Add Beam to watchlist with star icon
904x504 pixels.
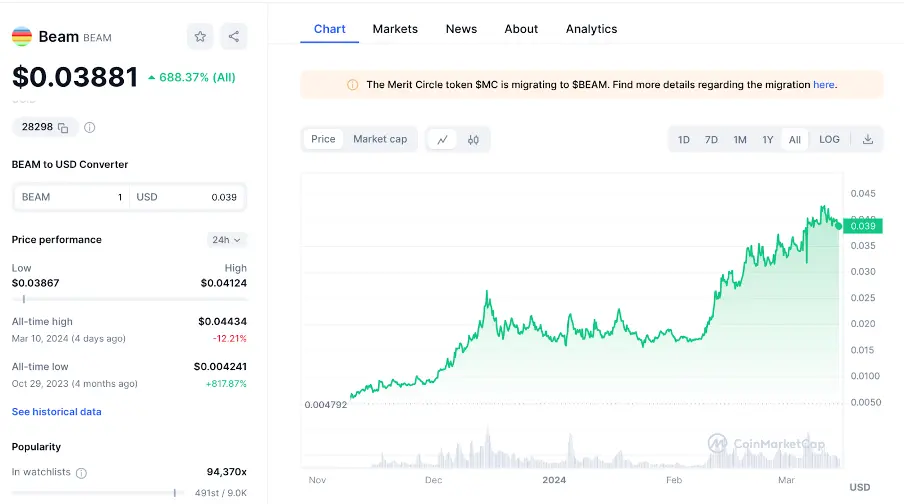tap(200, 37)
